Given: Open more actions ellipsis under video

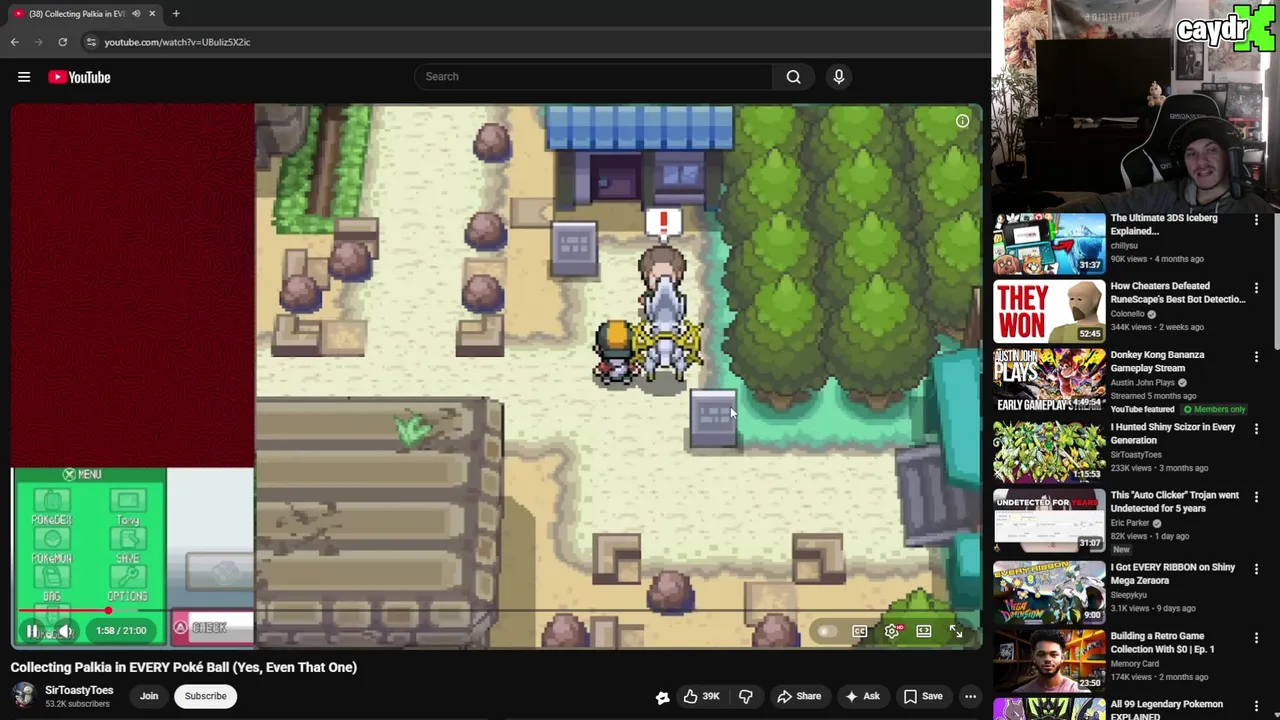Looking at the screenshot, I should (970, 696).
